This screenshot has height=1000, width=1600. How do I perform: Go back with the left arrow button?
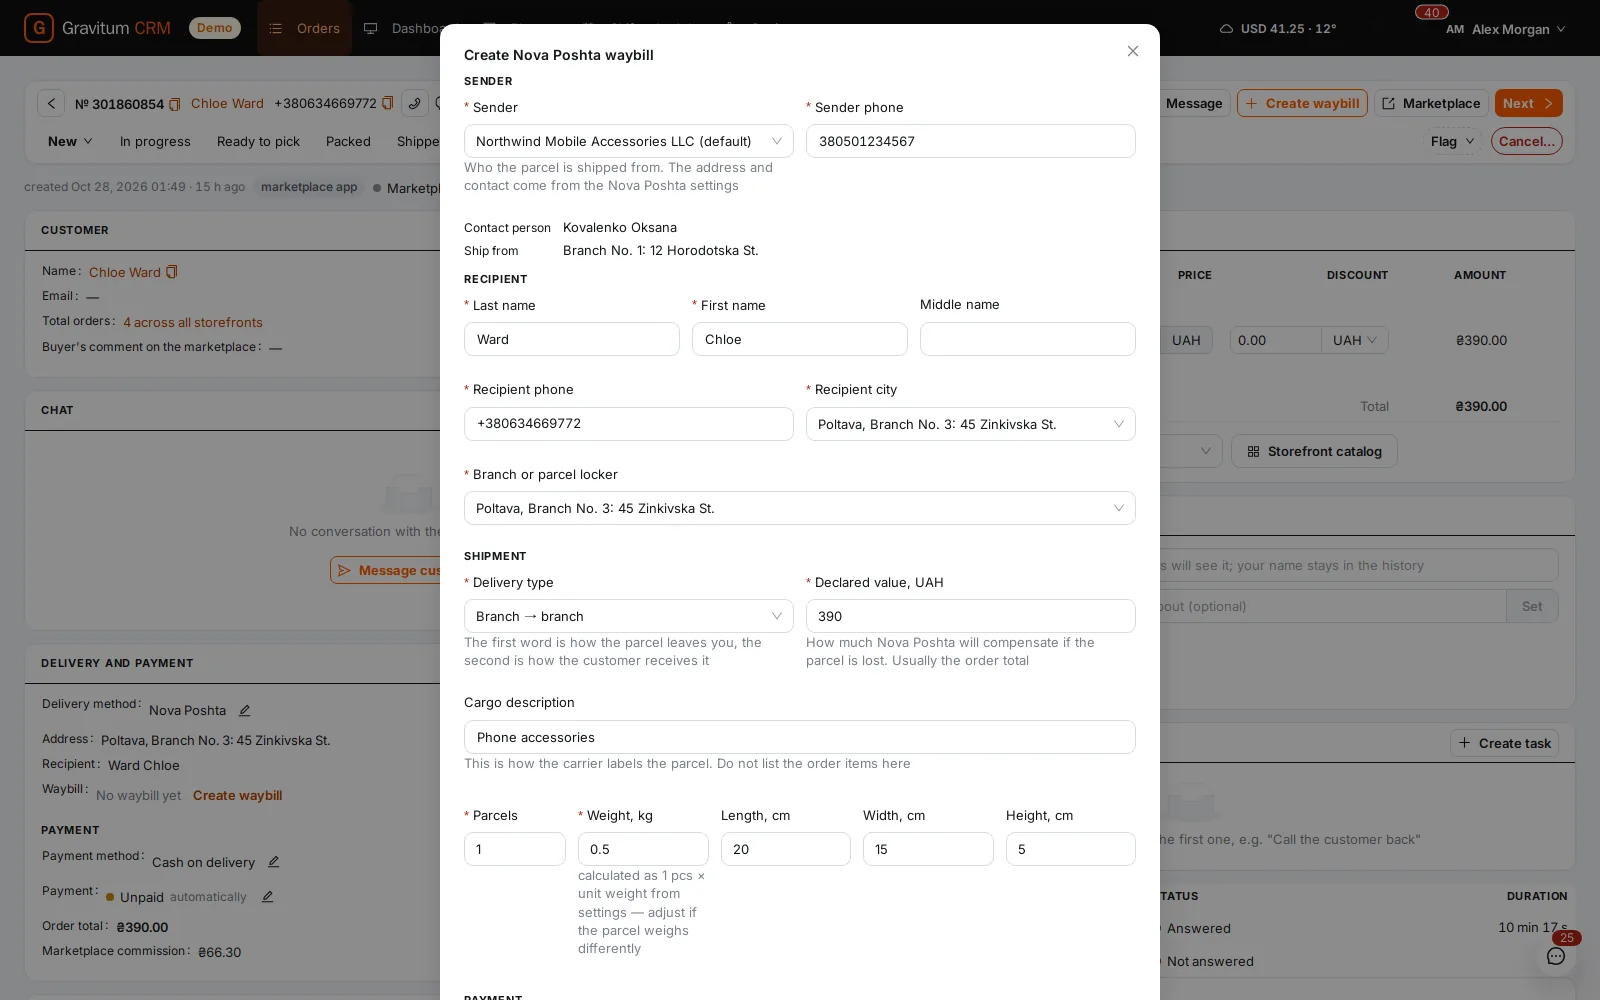click(51, 103)
